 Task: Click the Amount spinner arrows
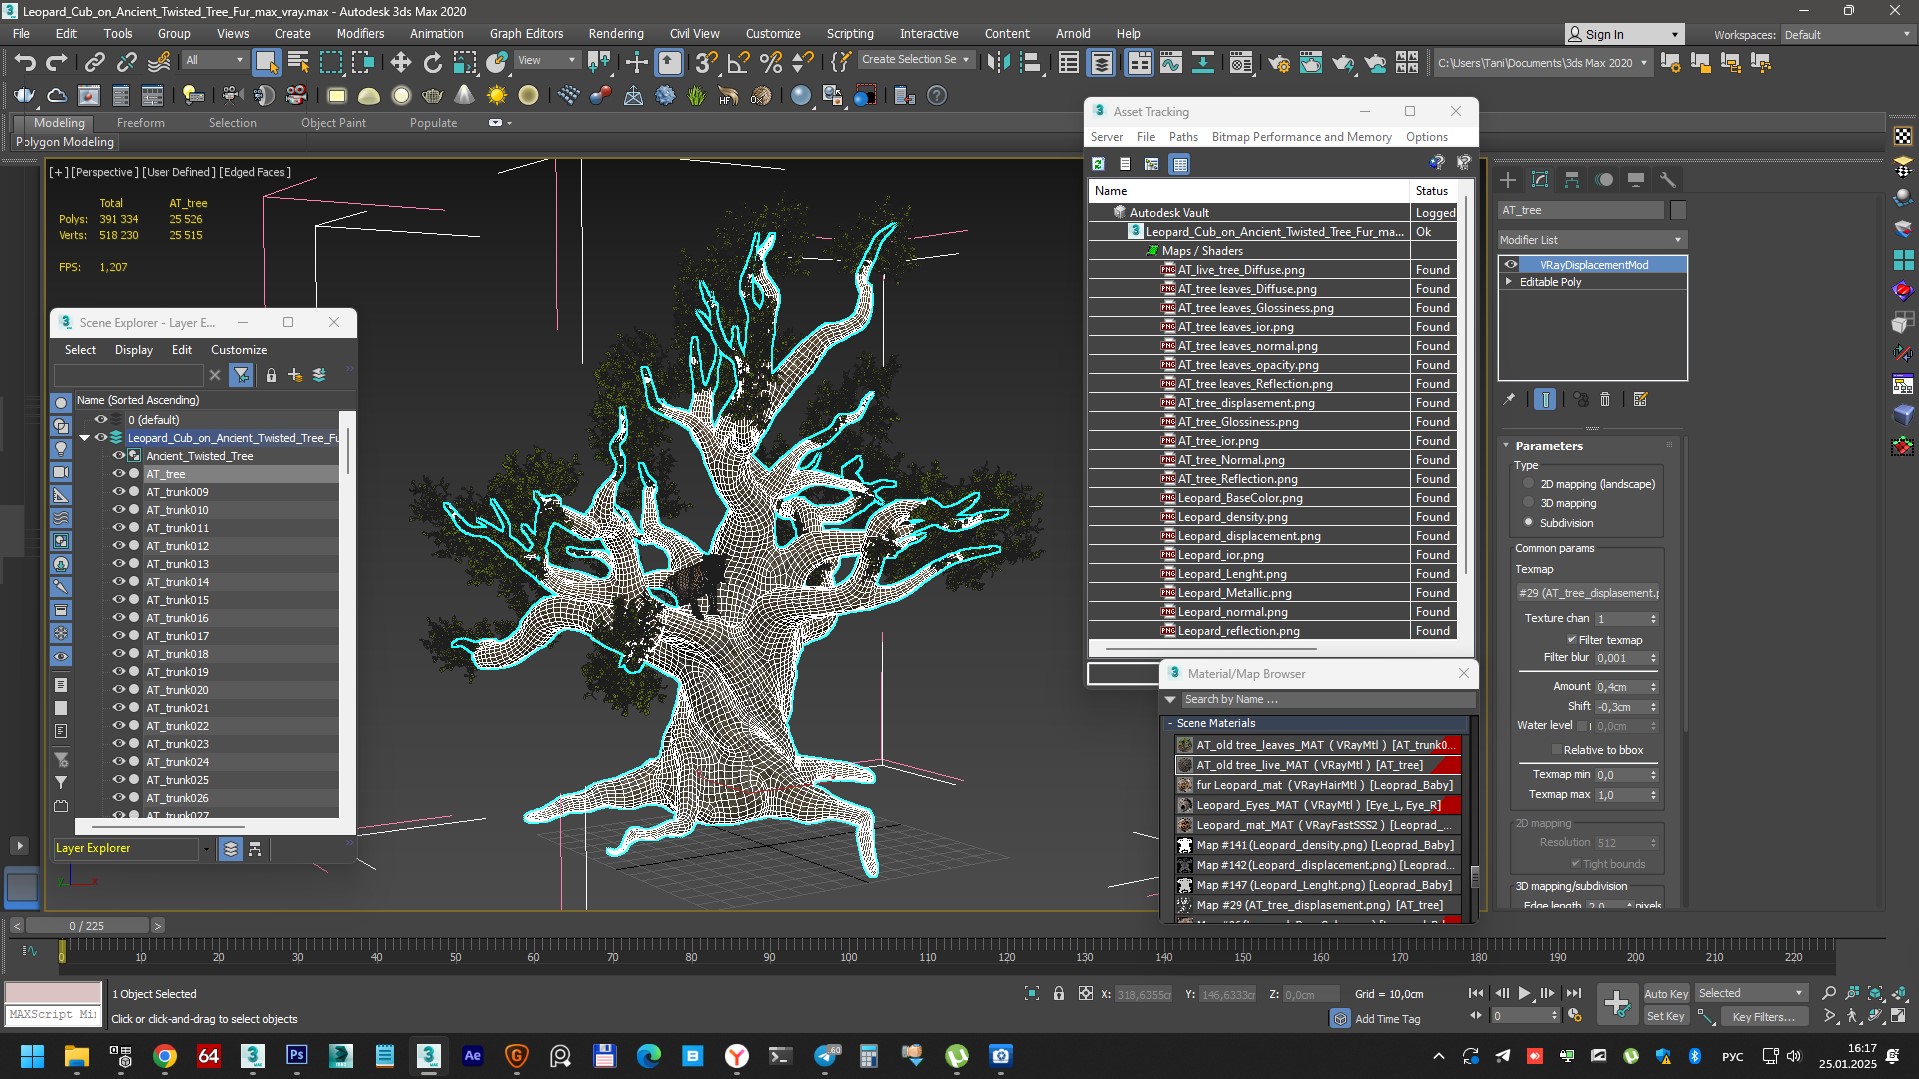1653,687
